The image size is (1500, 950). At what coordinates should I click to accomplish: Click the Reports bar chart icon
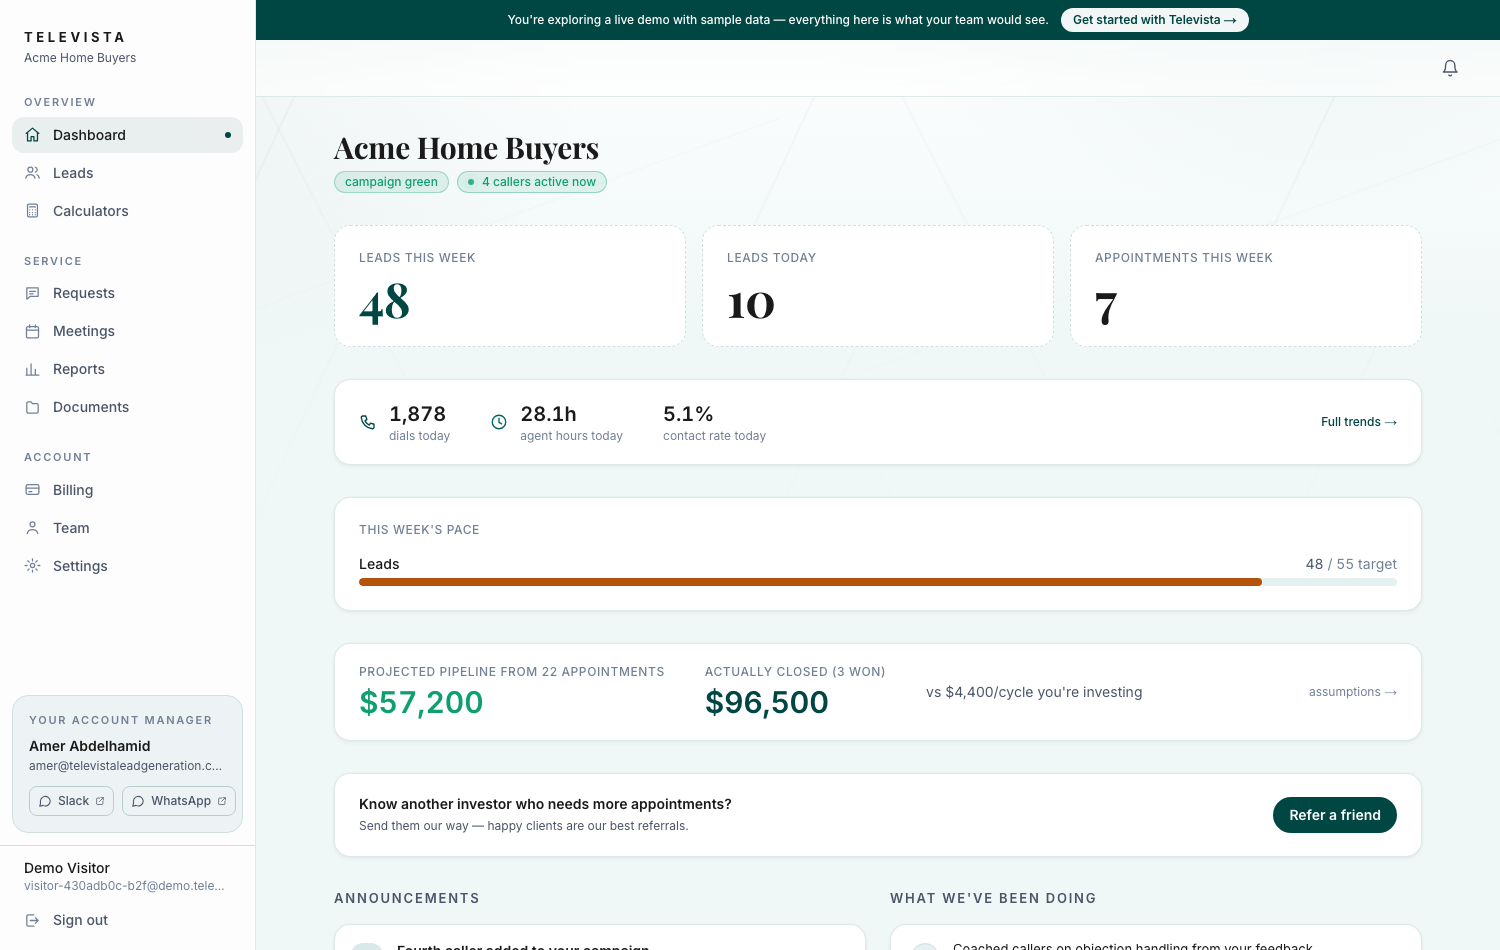click(33, 369)
